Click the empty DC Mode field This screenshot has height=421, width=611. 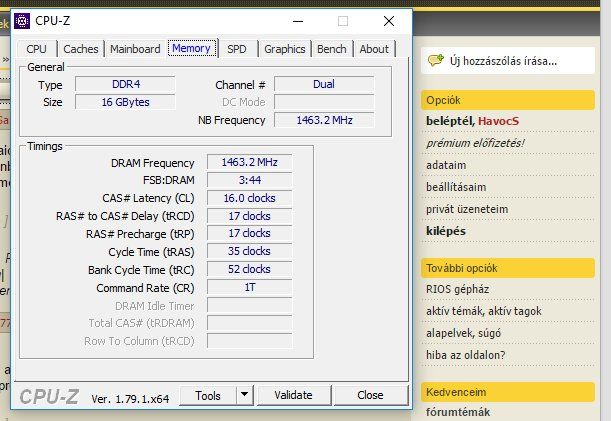click(324, 102)
